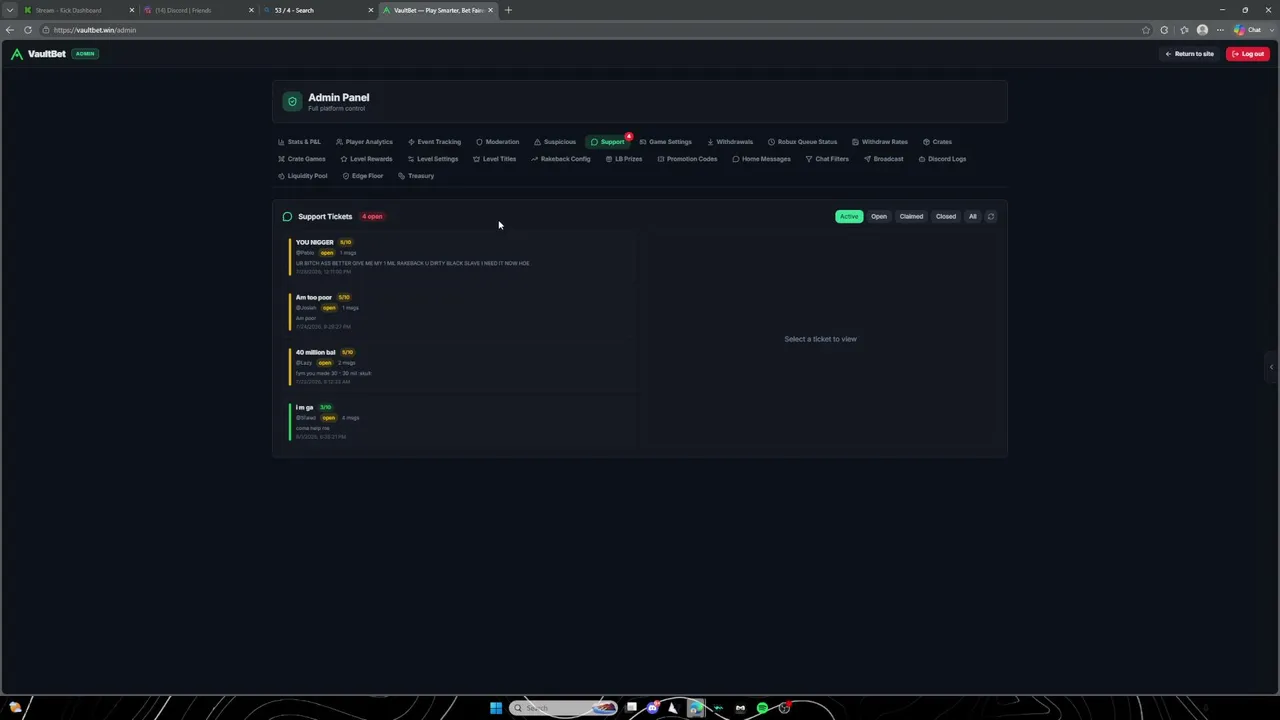Expand the right-edge side panel handle
The width and height of the screenshot is (1280, 720).
pyautogui.click(x=1272, y=367)
